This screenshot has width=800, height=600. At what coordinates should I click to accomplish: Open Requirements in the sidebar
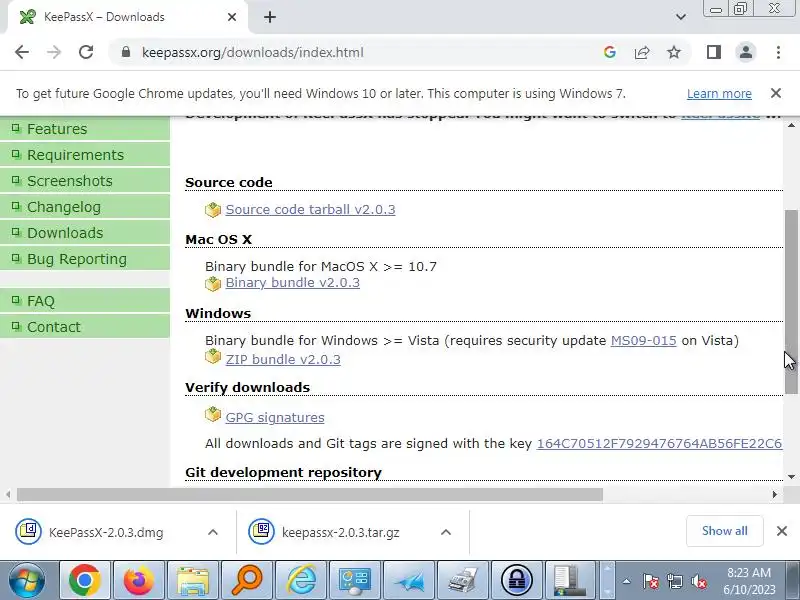pyautogui.click(x=85, y=155)
